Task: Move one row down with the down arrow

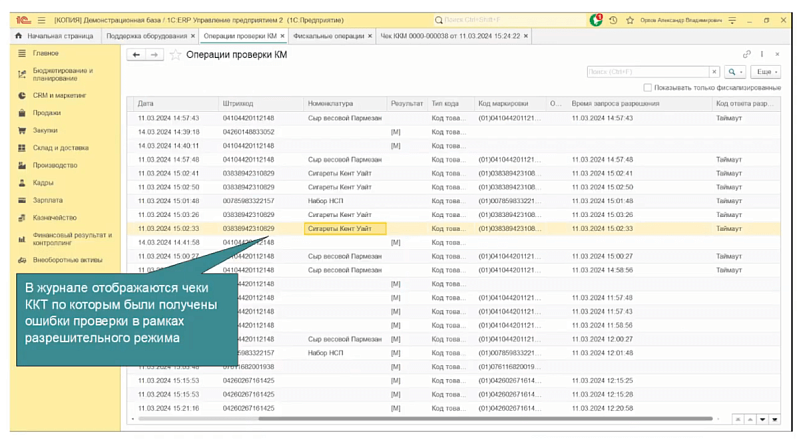Action: pyautogui.click(x=762, y=420)
